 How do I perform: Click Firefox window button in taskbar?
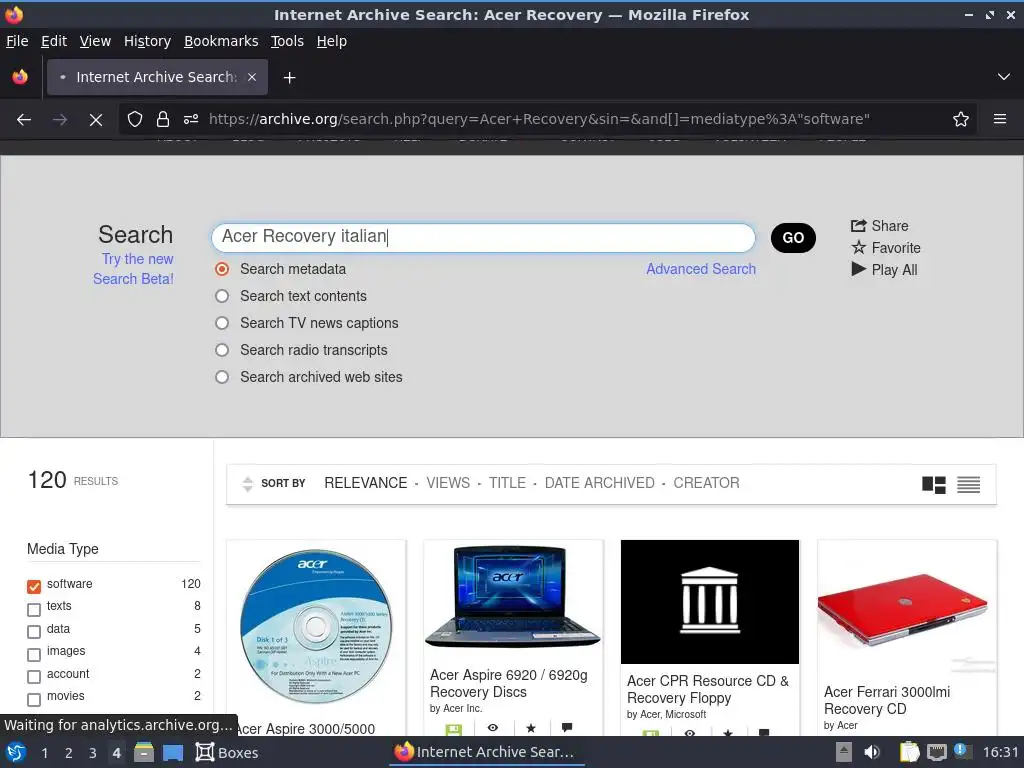coord(485,752)
